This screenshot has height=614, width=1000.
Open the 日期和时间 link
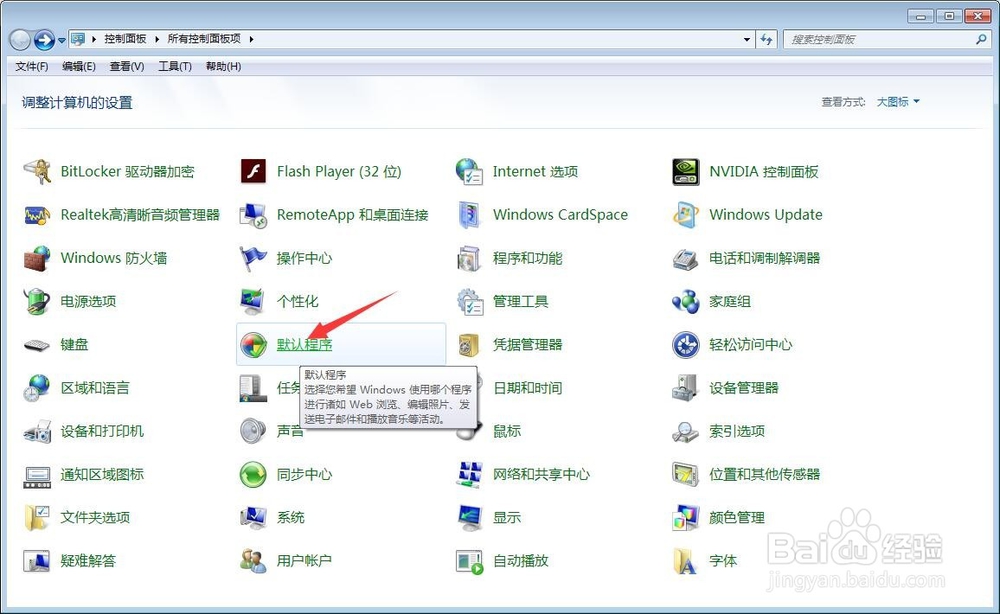tap(527, 388)
